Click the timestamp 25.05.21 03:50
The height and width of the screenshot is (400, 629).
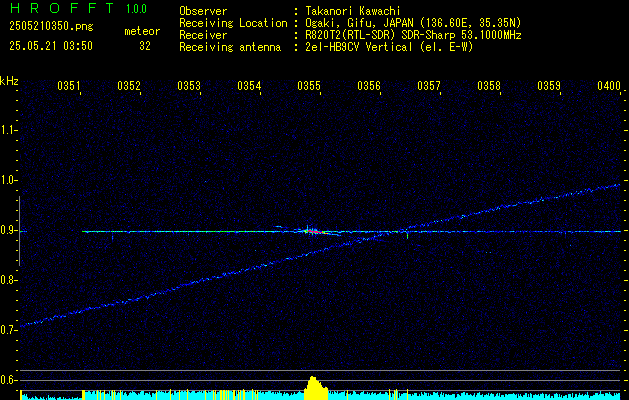click(51, 46)
